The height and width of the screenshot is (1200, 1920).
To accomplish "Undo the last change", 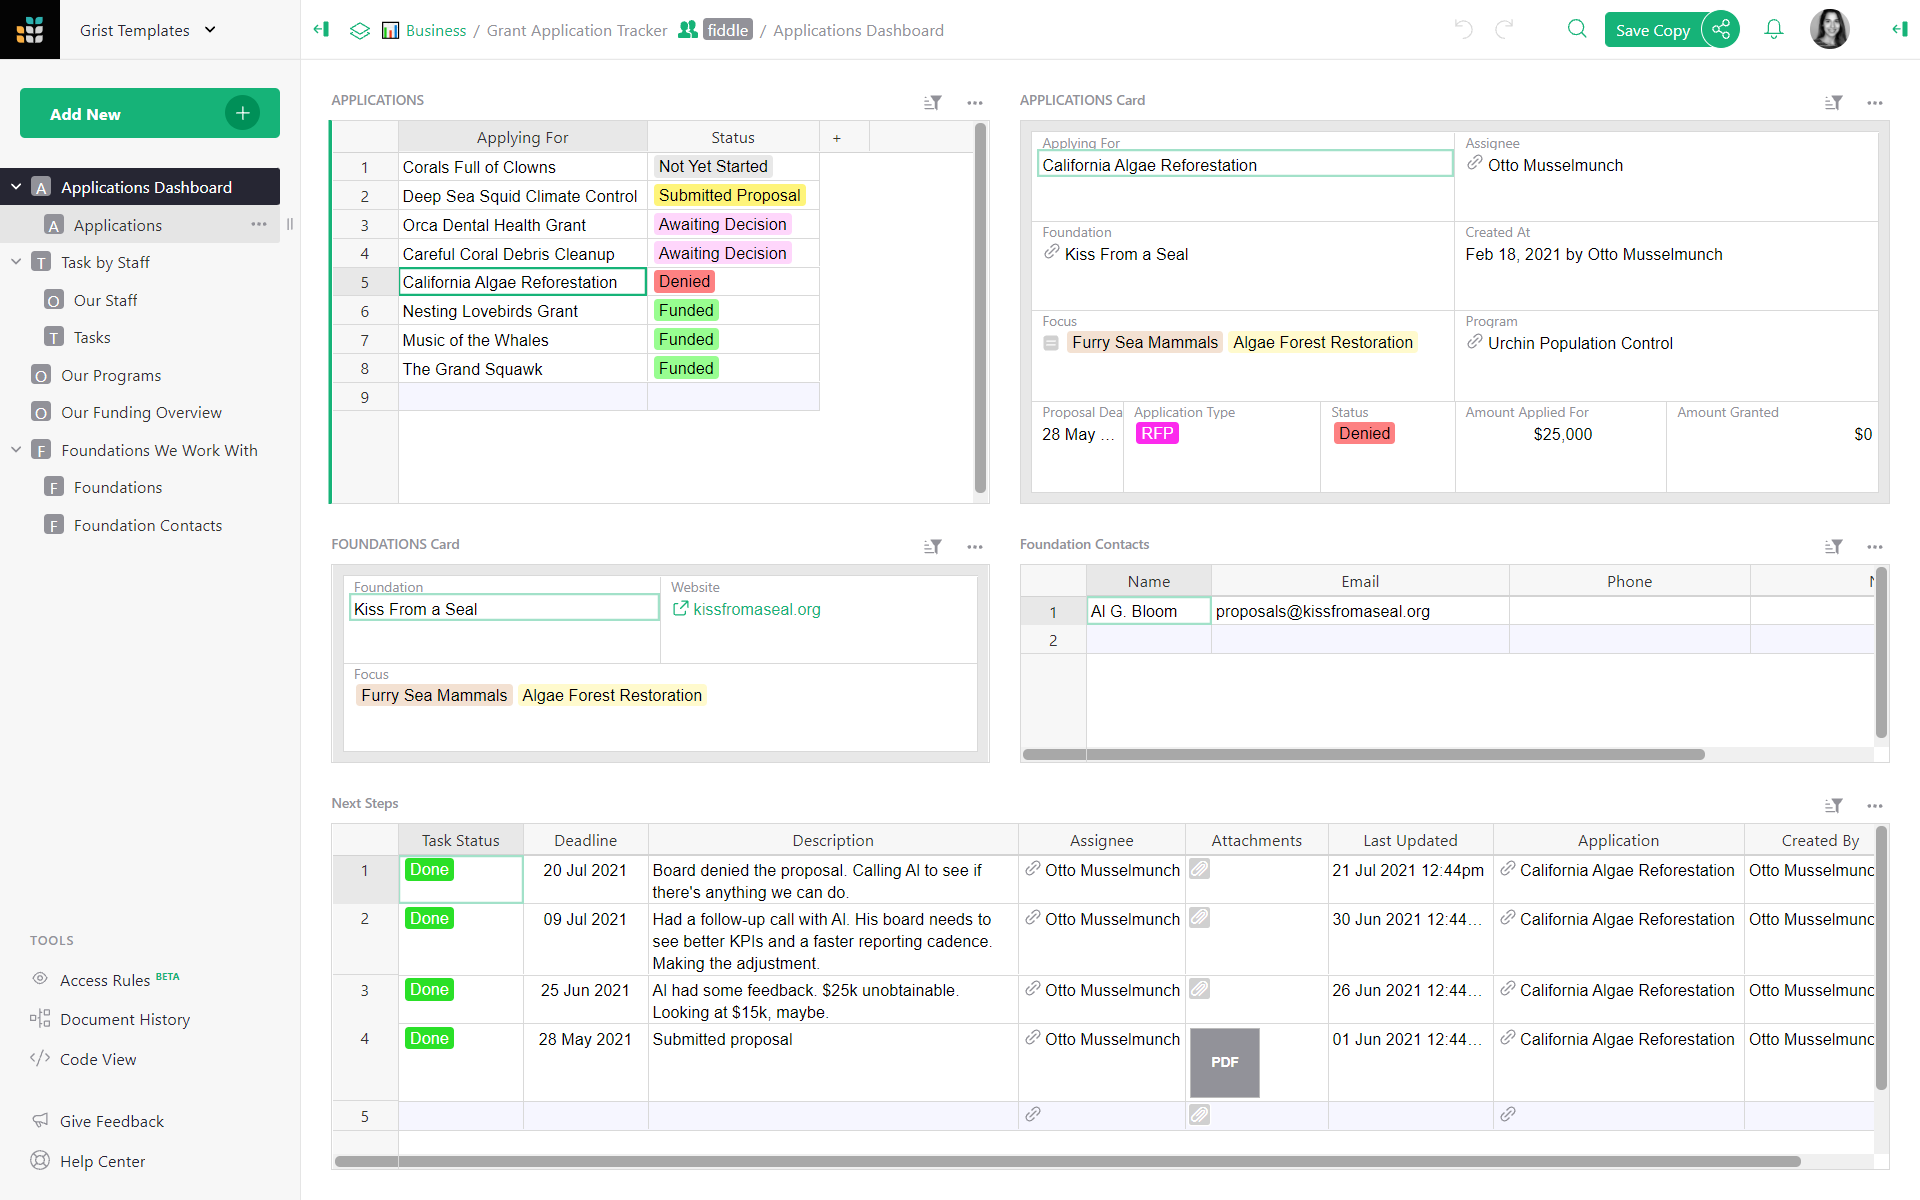I will (x=1463, y=29).
